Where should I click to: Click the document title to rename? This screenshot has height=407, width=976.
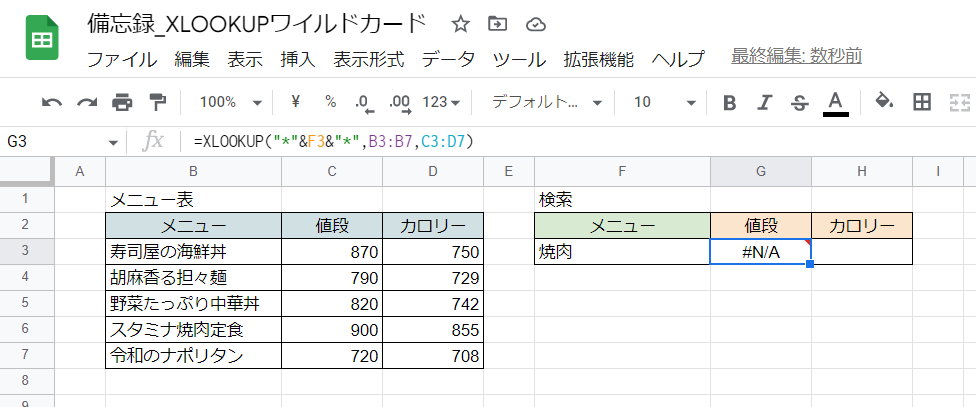coord(257,24)
